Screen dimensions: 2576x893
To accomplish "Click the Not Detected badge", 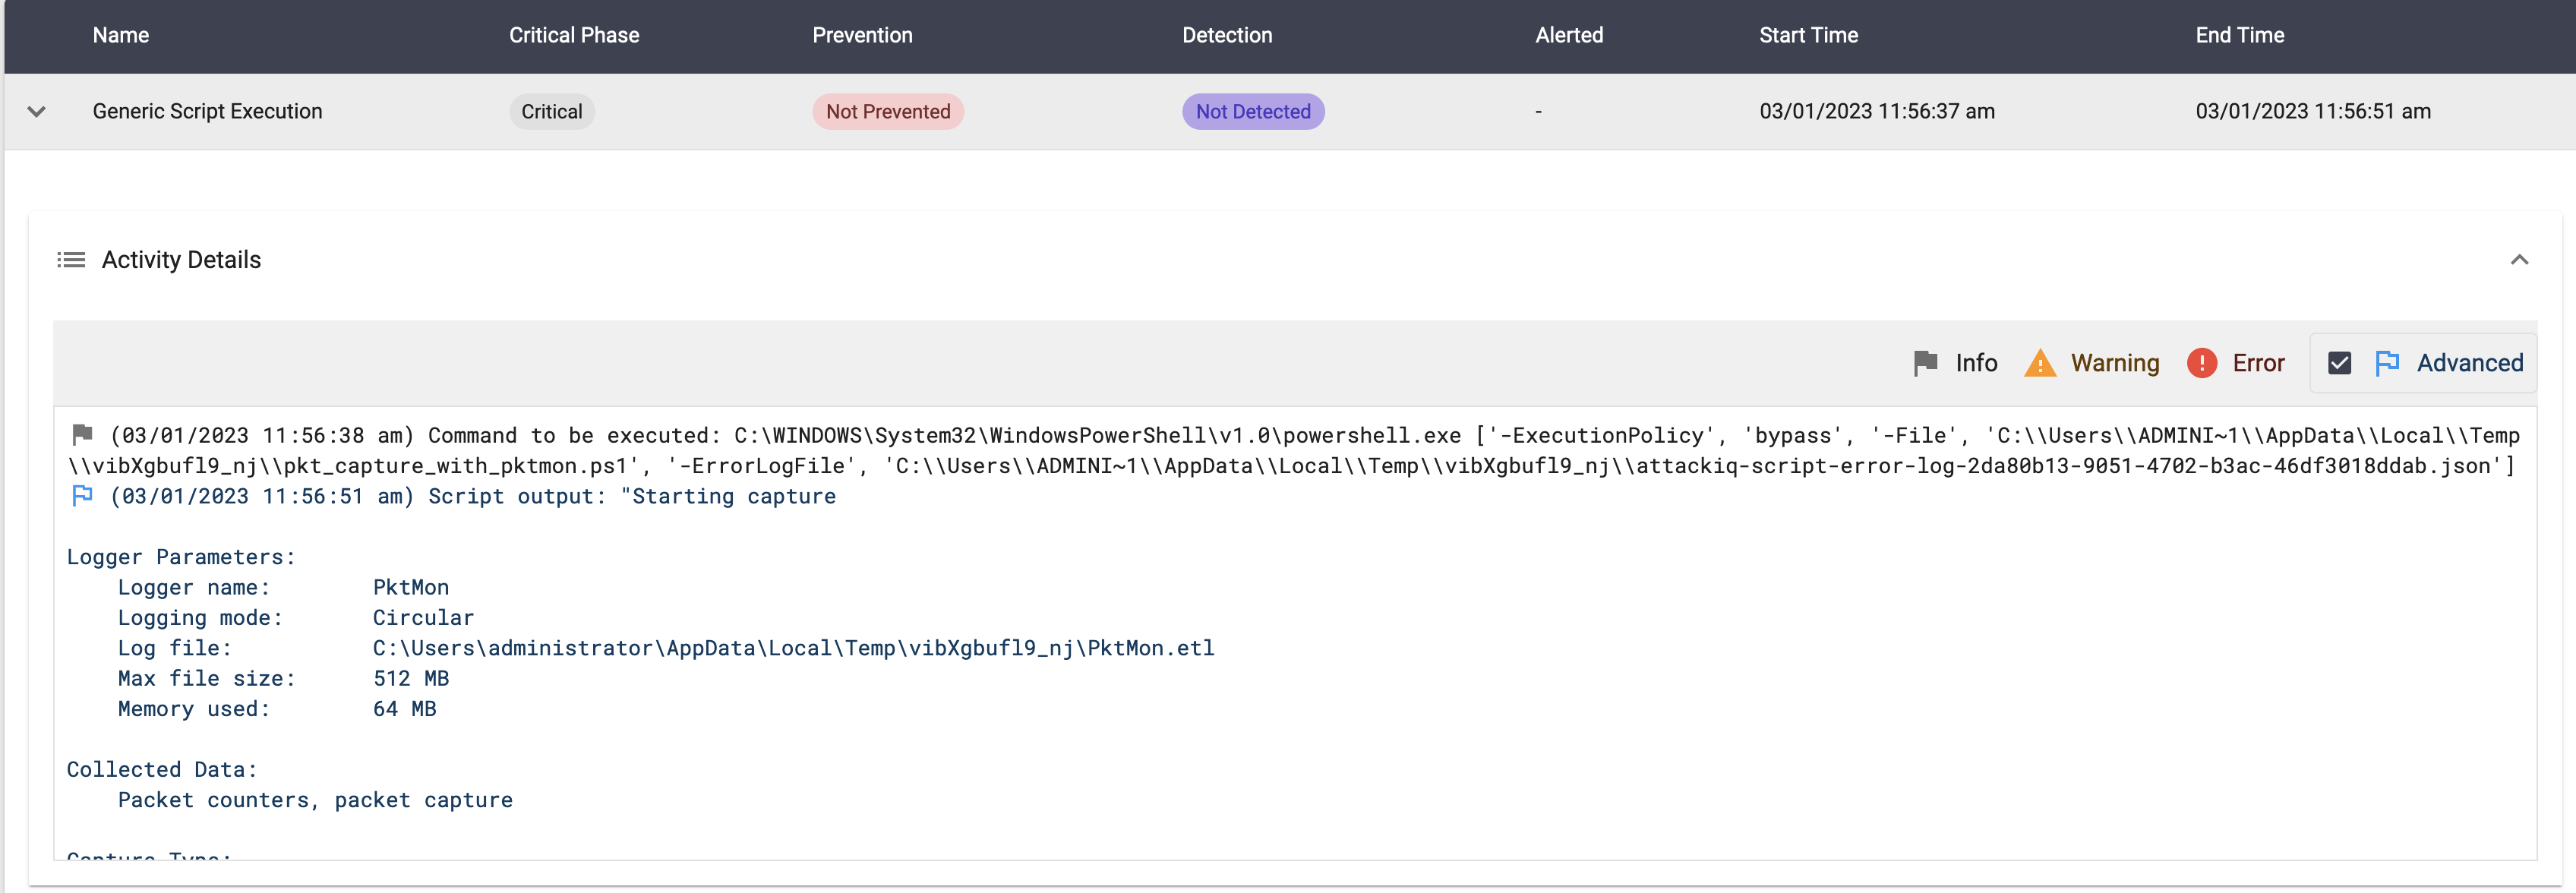I will coord(1252,111).
